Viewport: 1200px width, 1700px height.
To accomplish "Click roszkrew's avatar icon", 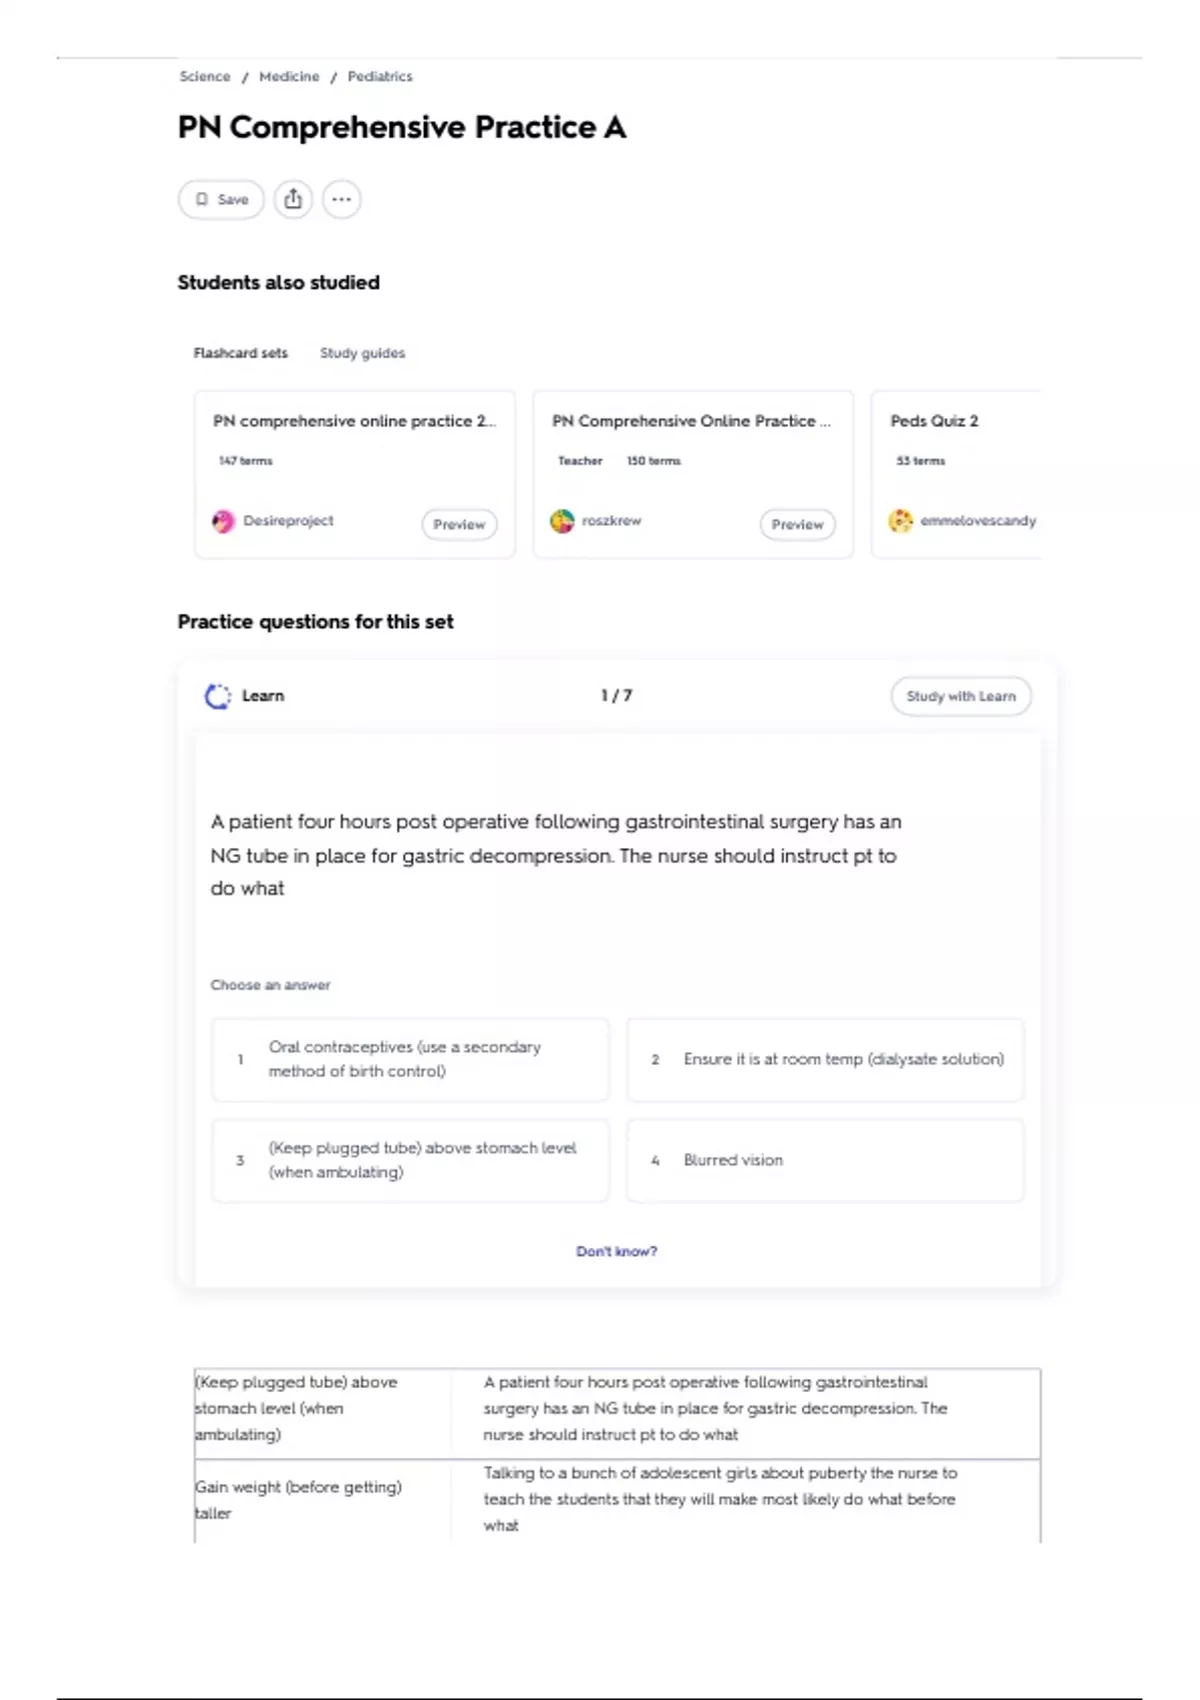I will click(x=562, y=521).
